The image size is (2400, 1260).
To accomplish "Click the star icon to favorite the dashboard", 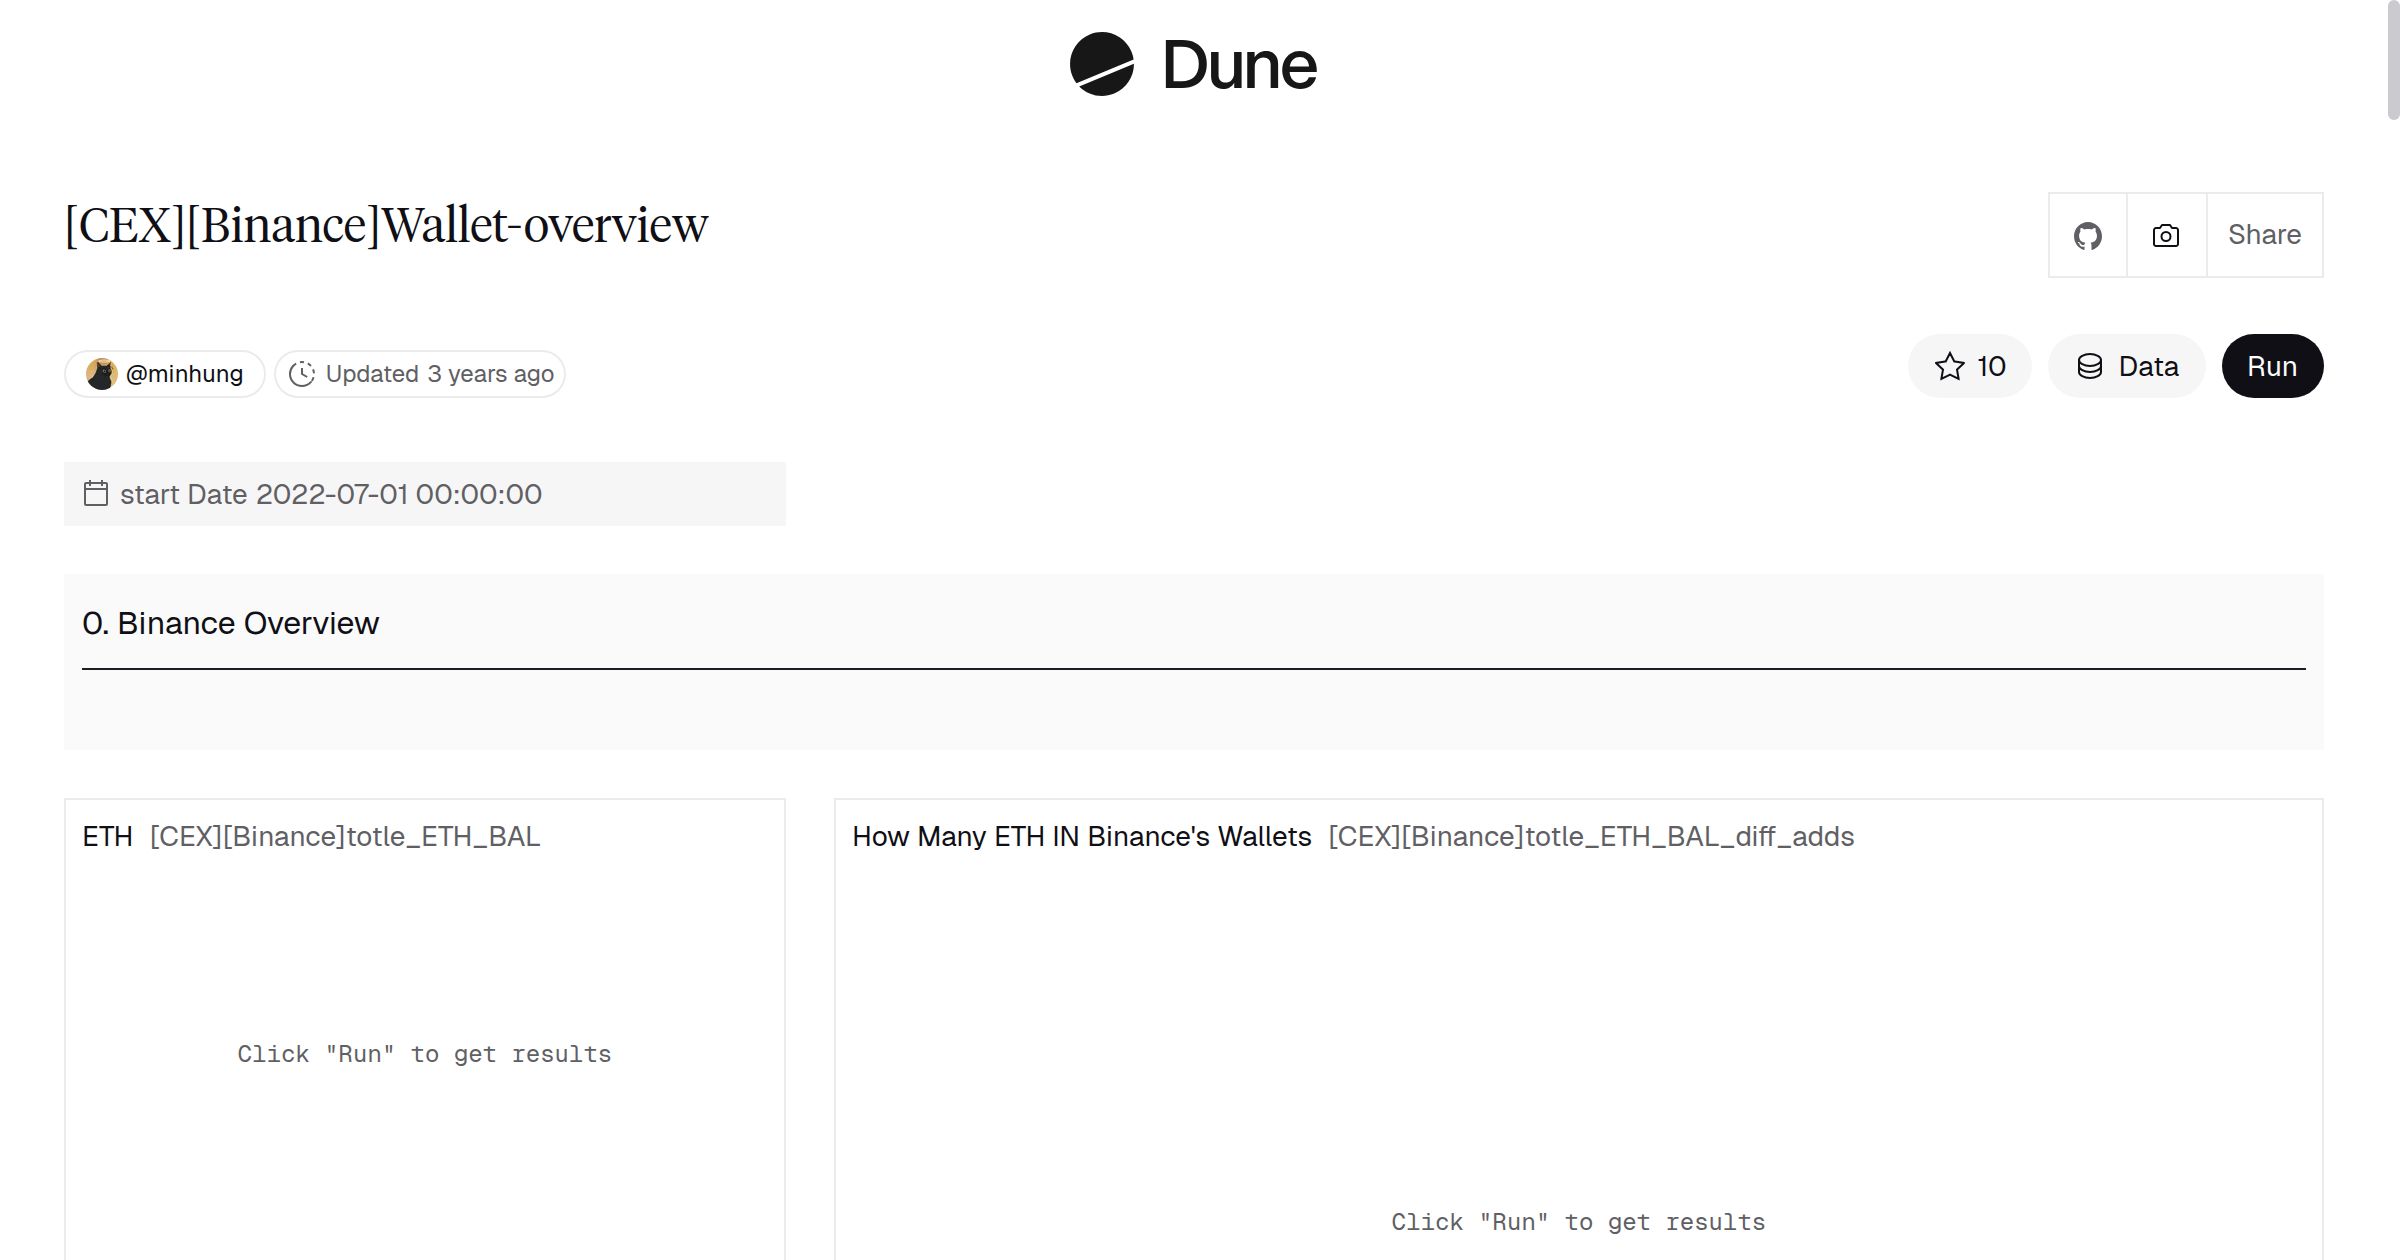I will tap(1947, 366).
